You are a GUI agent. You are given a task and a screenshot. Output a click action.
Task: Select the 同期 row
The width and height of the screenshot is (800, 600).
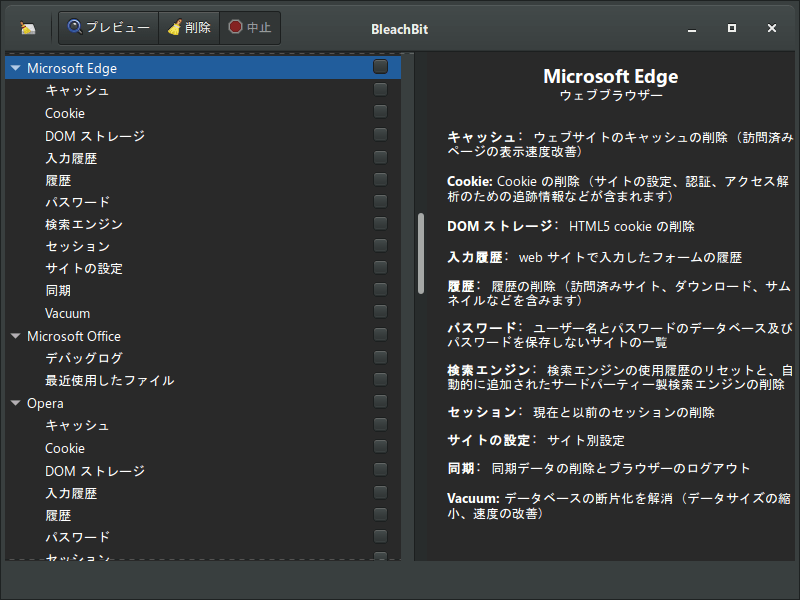coord(203,290)
